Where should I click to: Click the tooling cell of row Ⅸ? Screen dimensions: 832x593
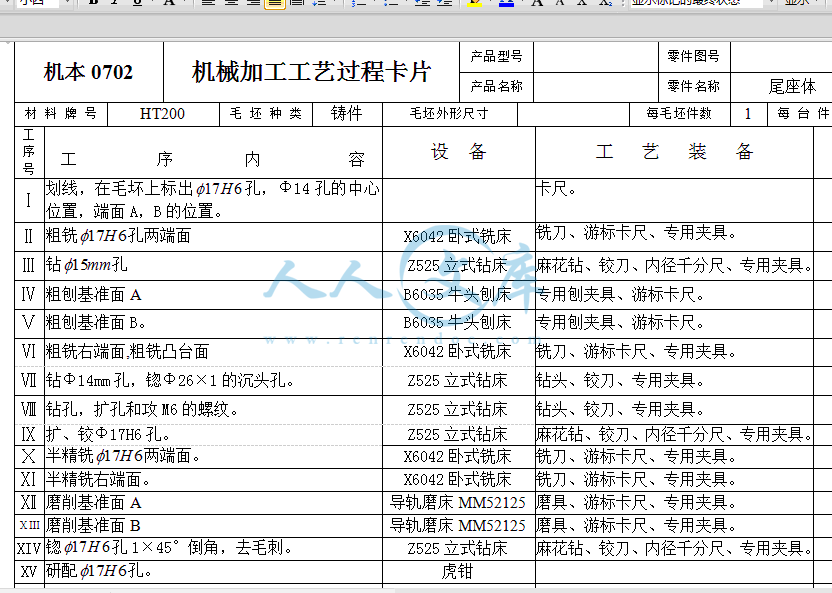tap(674, 434)
